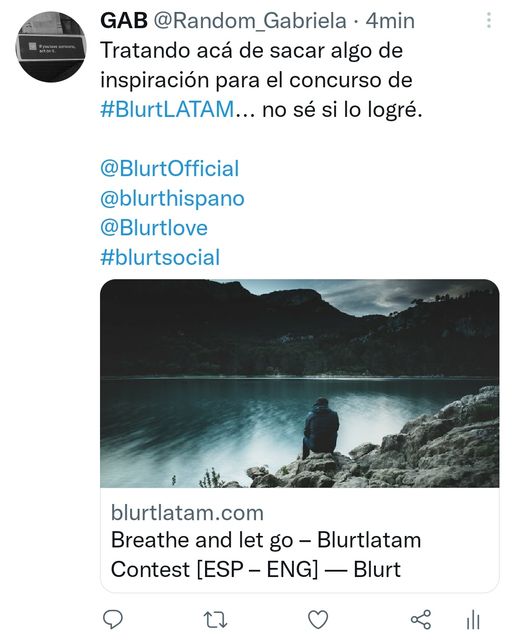The image size is (515, 640).
Task: Open the 'Breathe and let go' article title
Action: [x=266, y=555]
